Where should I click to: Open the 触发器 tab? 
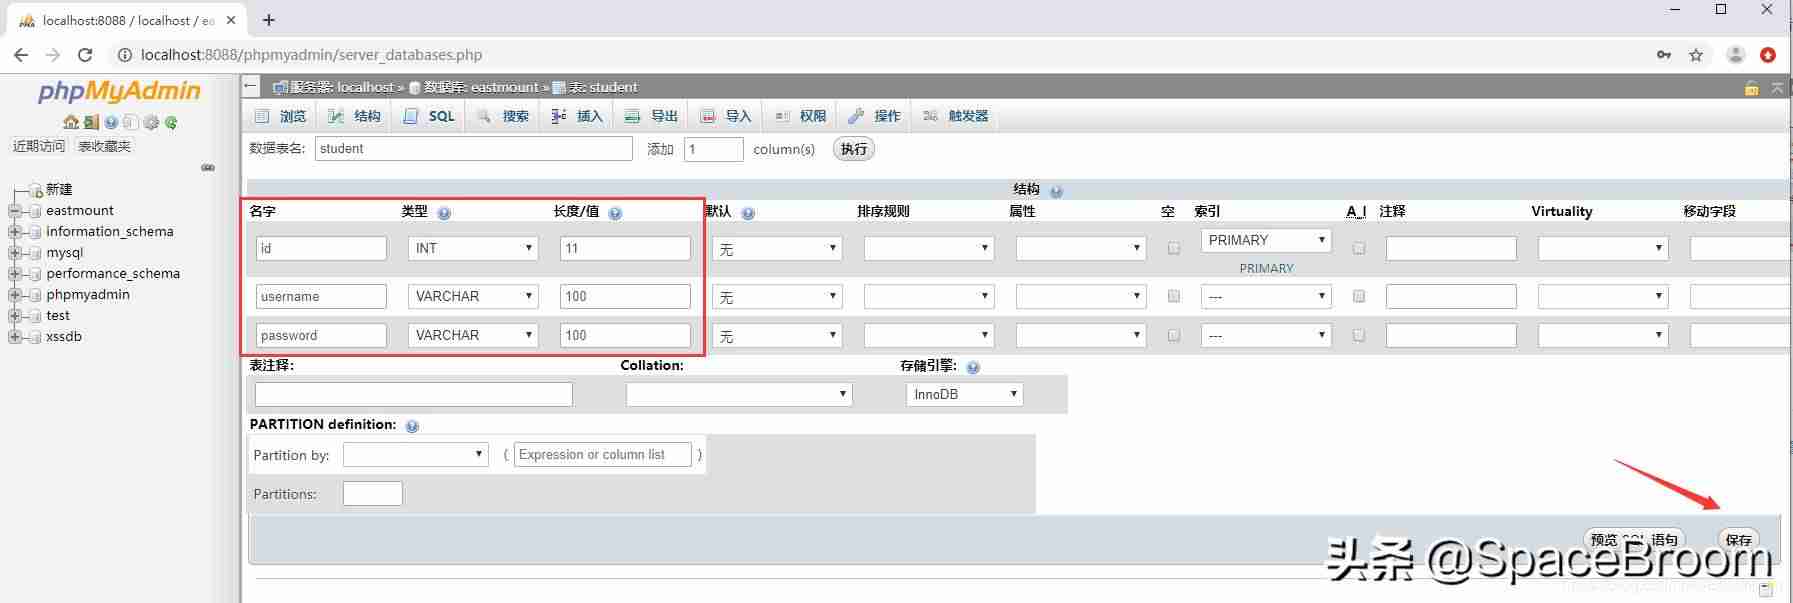click(955, 116)
